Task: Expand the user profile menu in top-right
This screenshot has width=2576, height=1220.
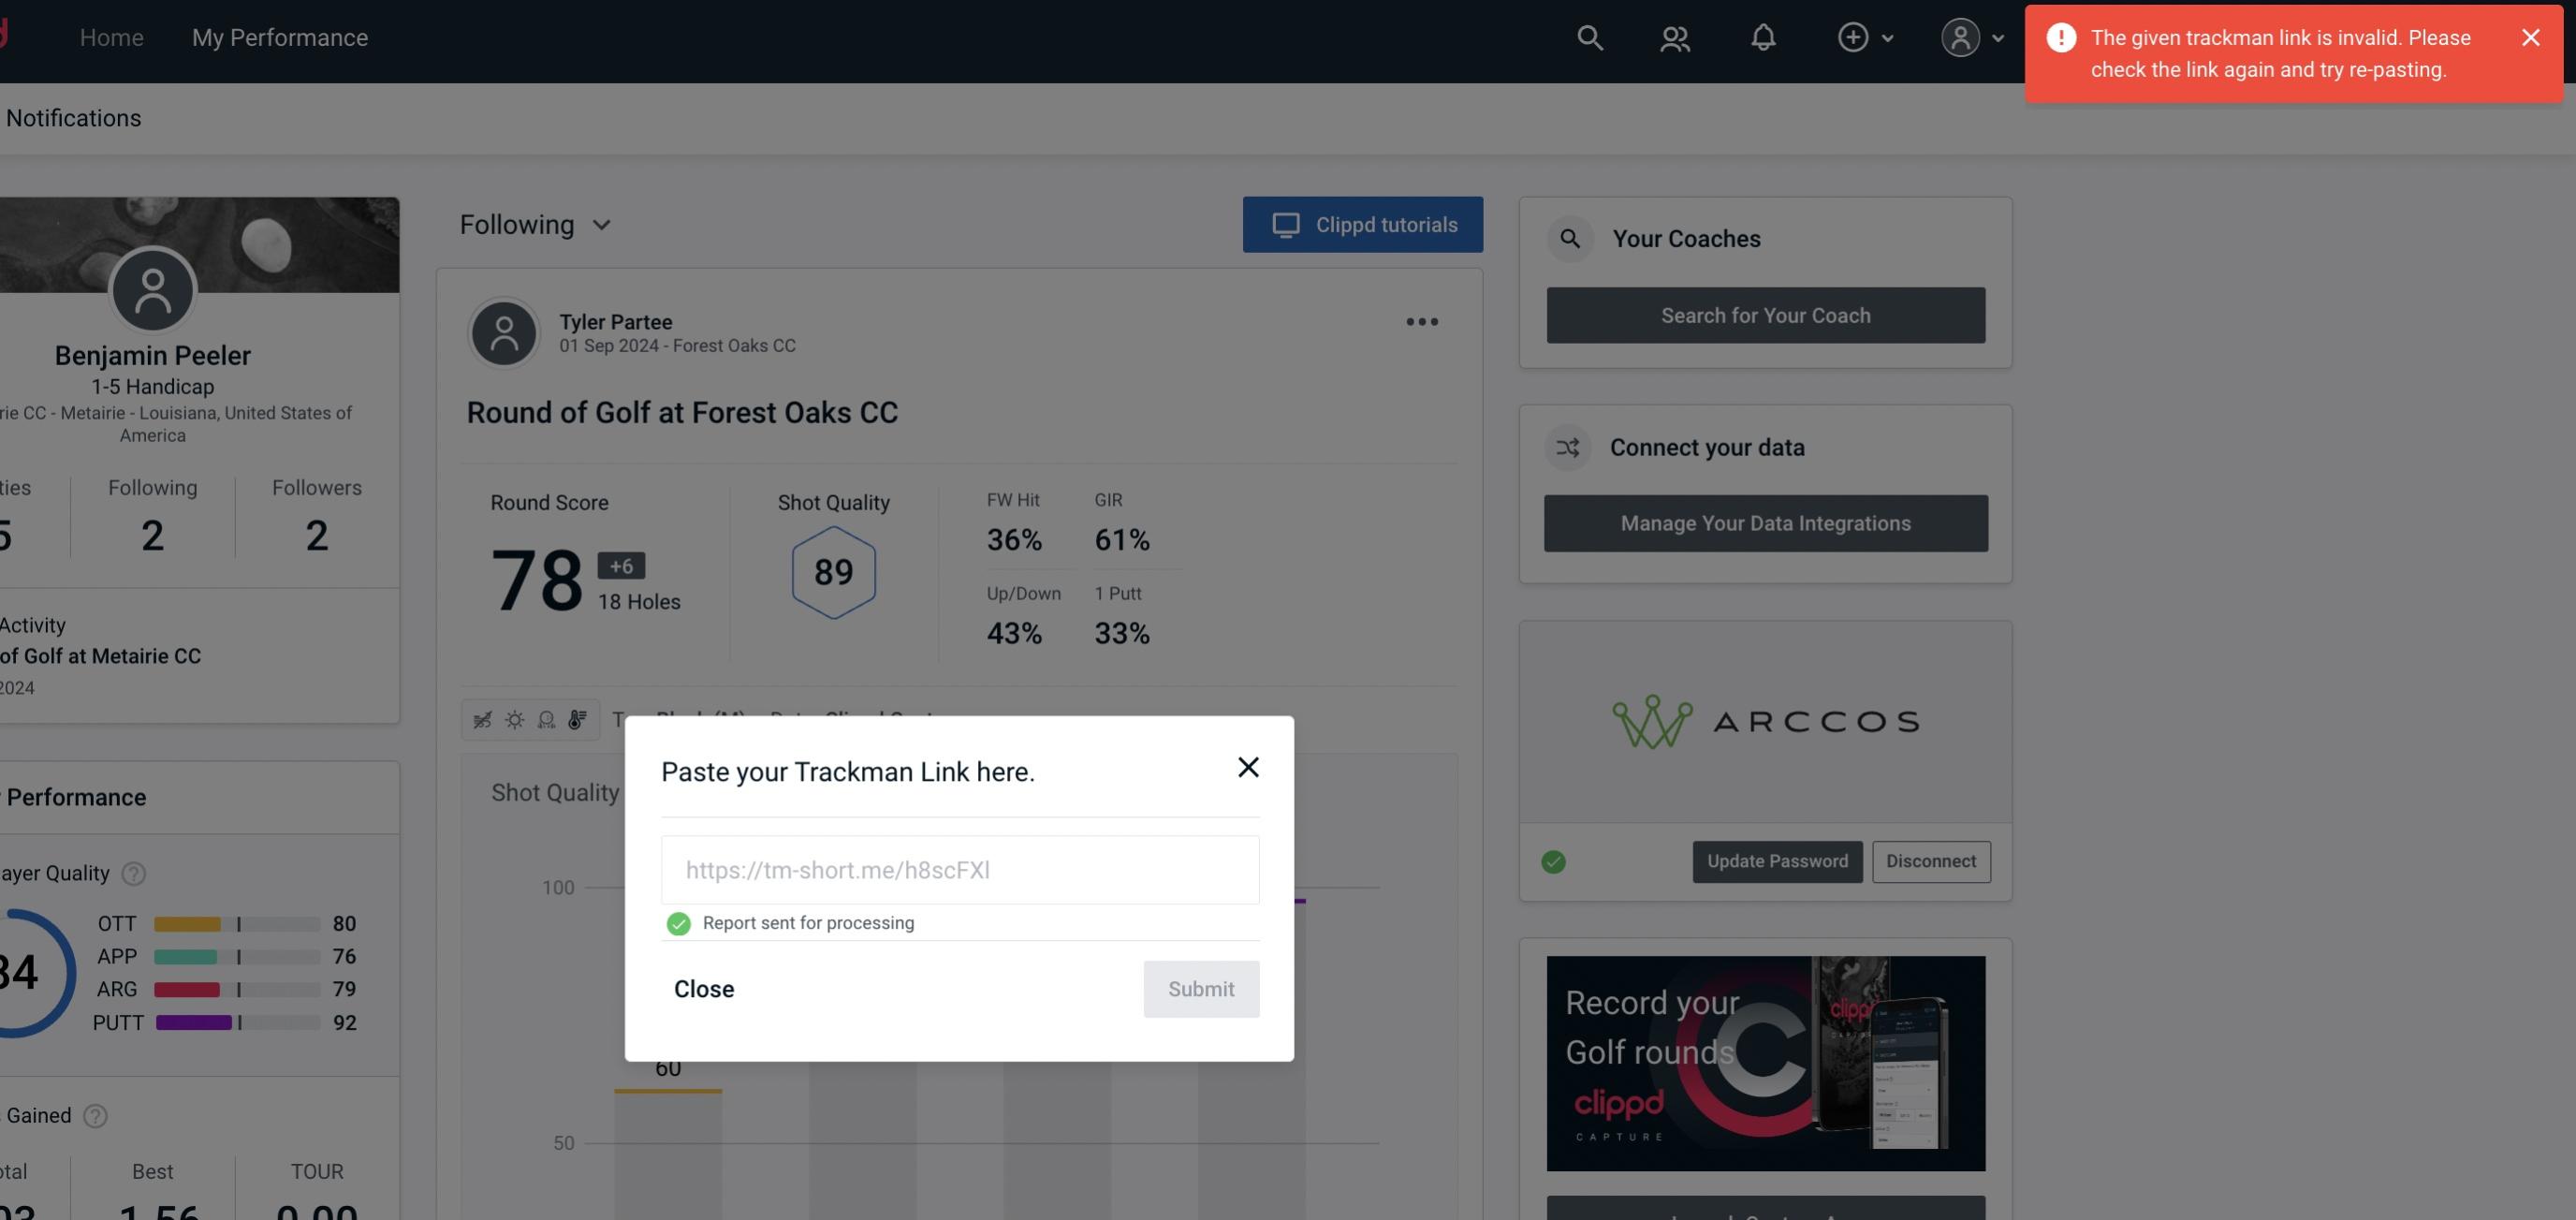Action: click(1971, 37)
